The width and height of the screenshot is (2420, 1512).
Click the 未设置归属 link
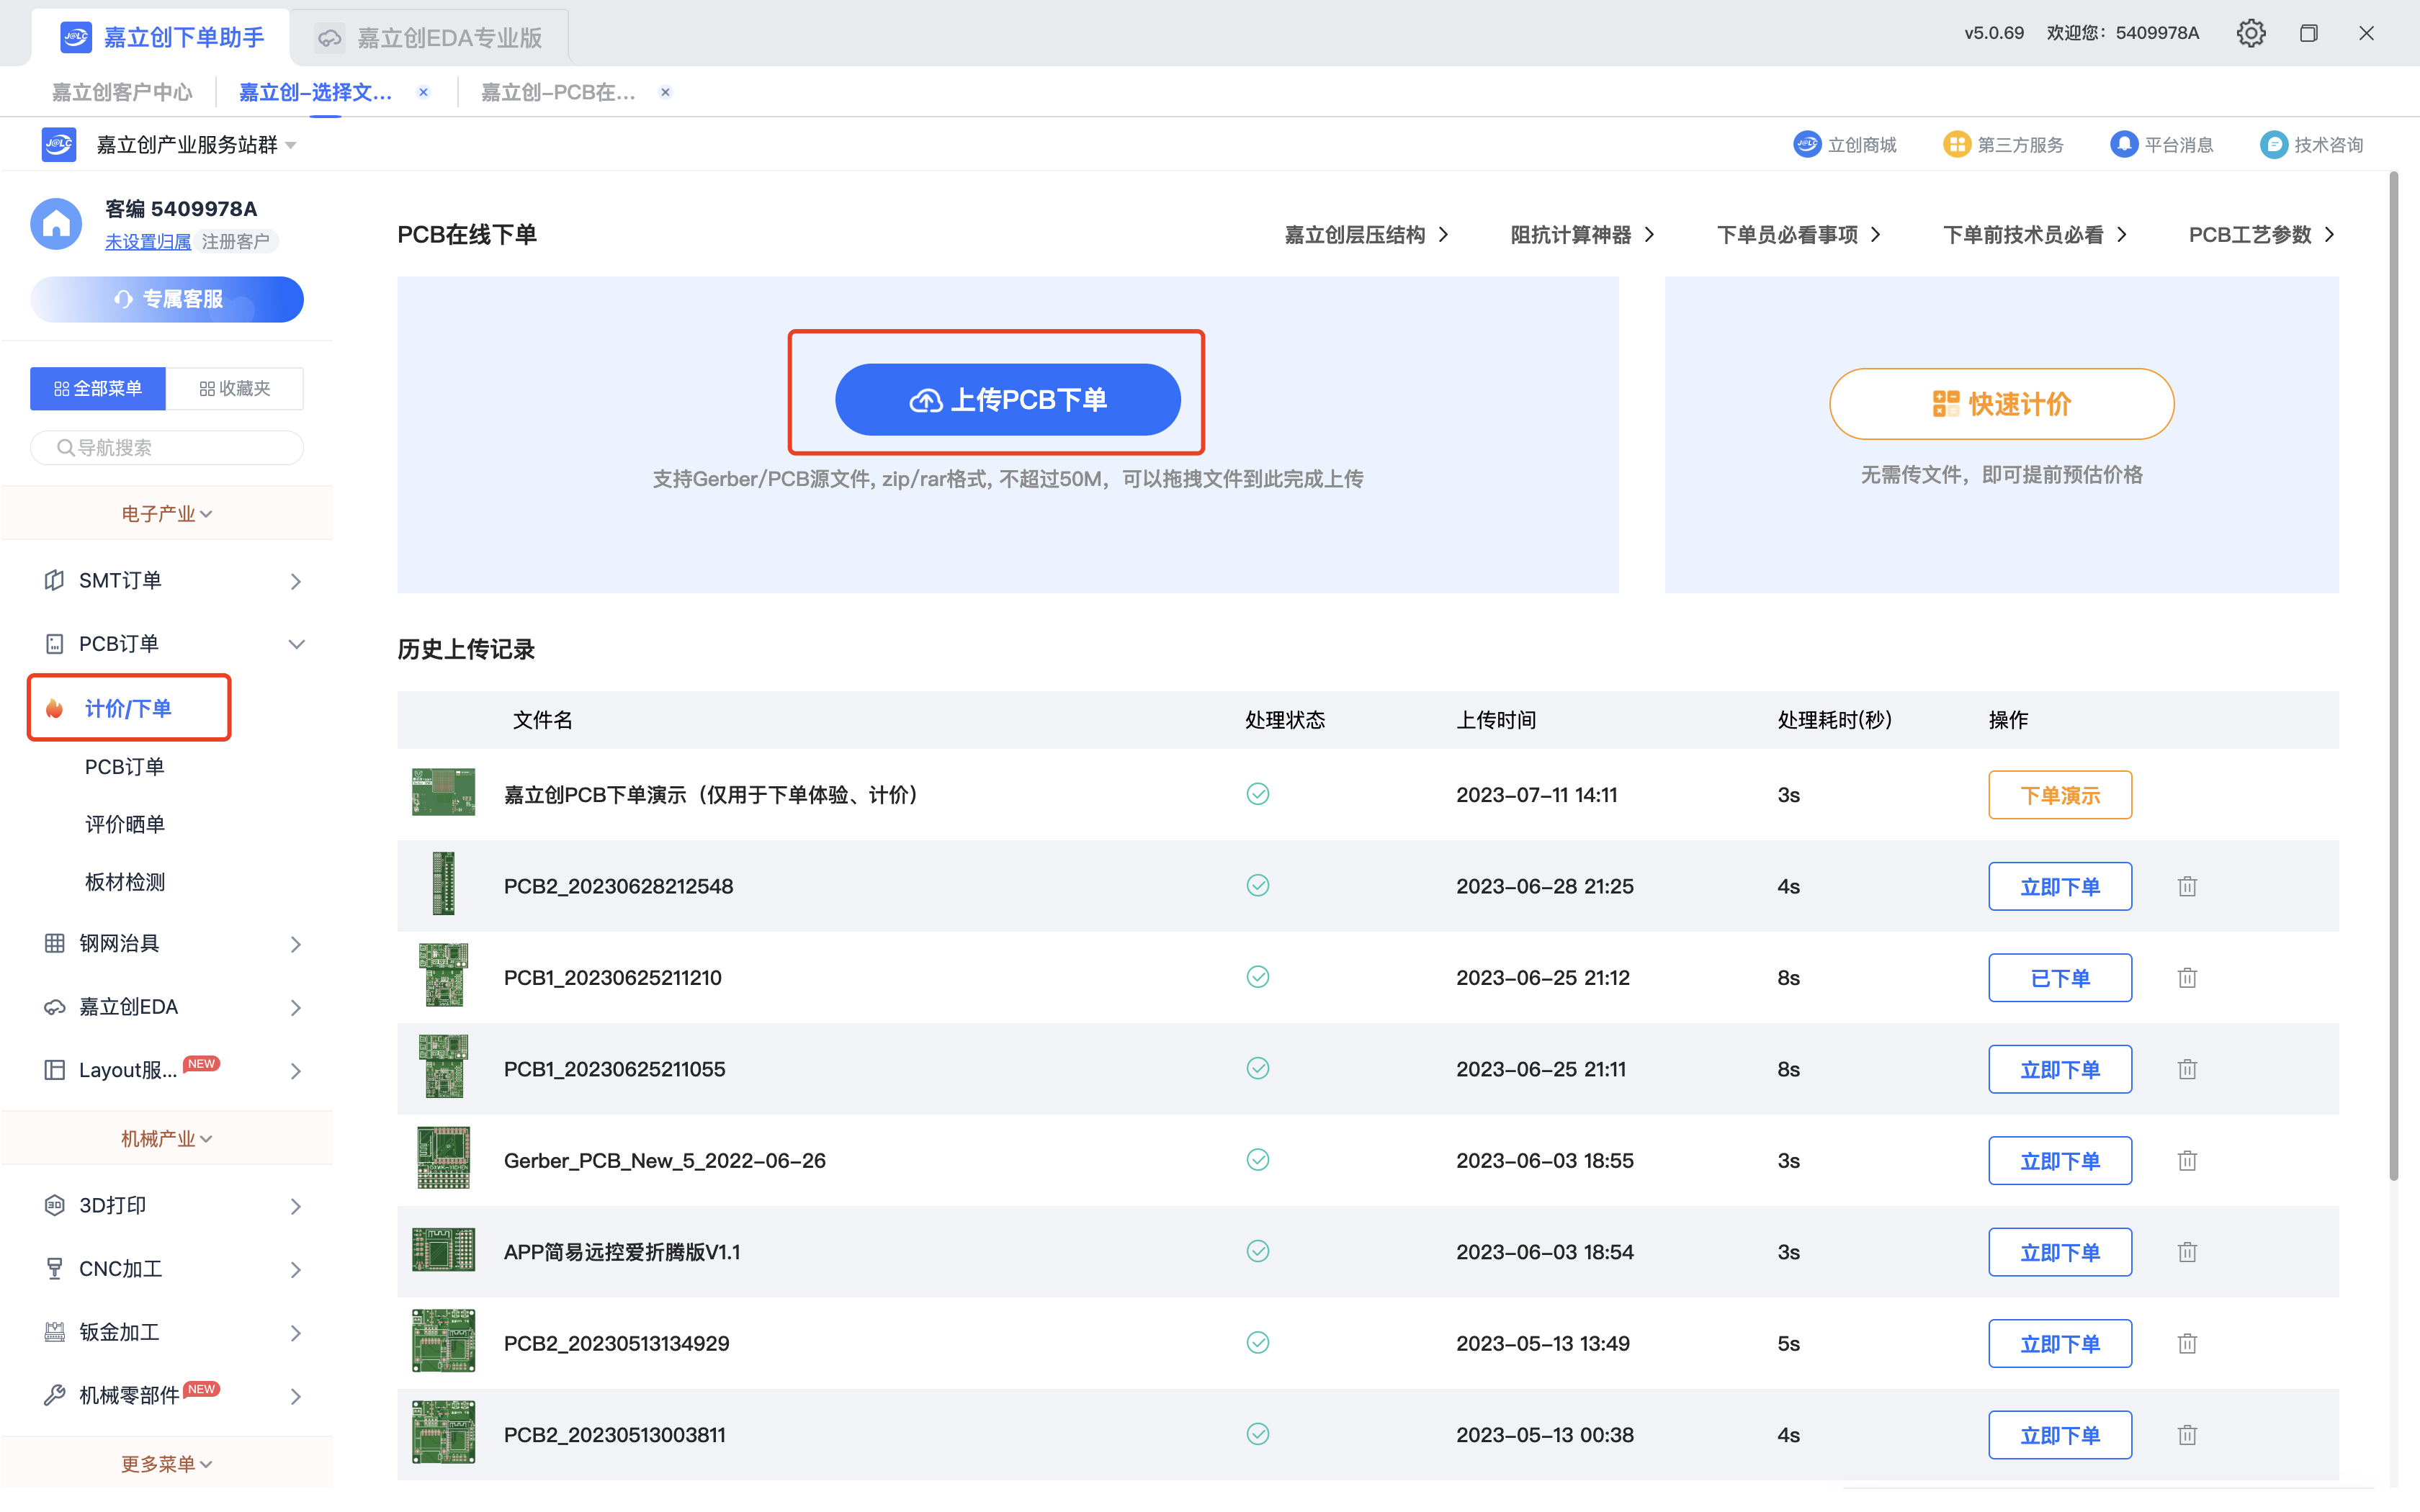tap(147, 241)
